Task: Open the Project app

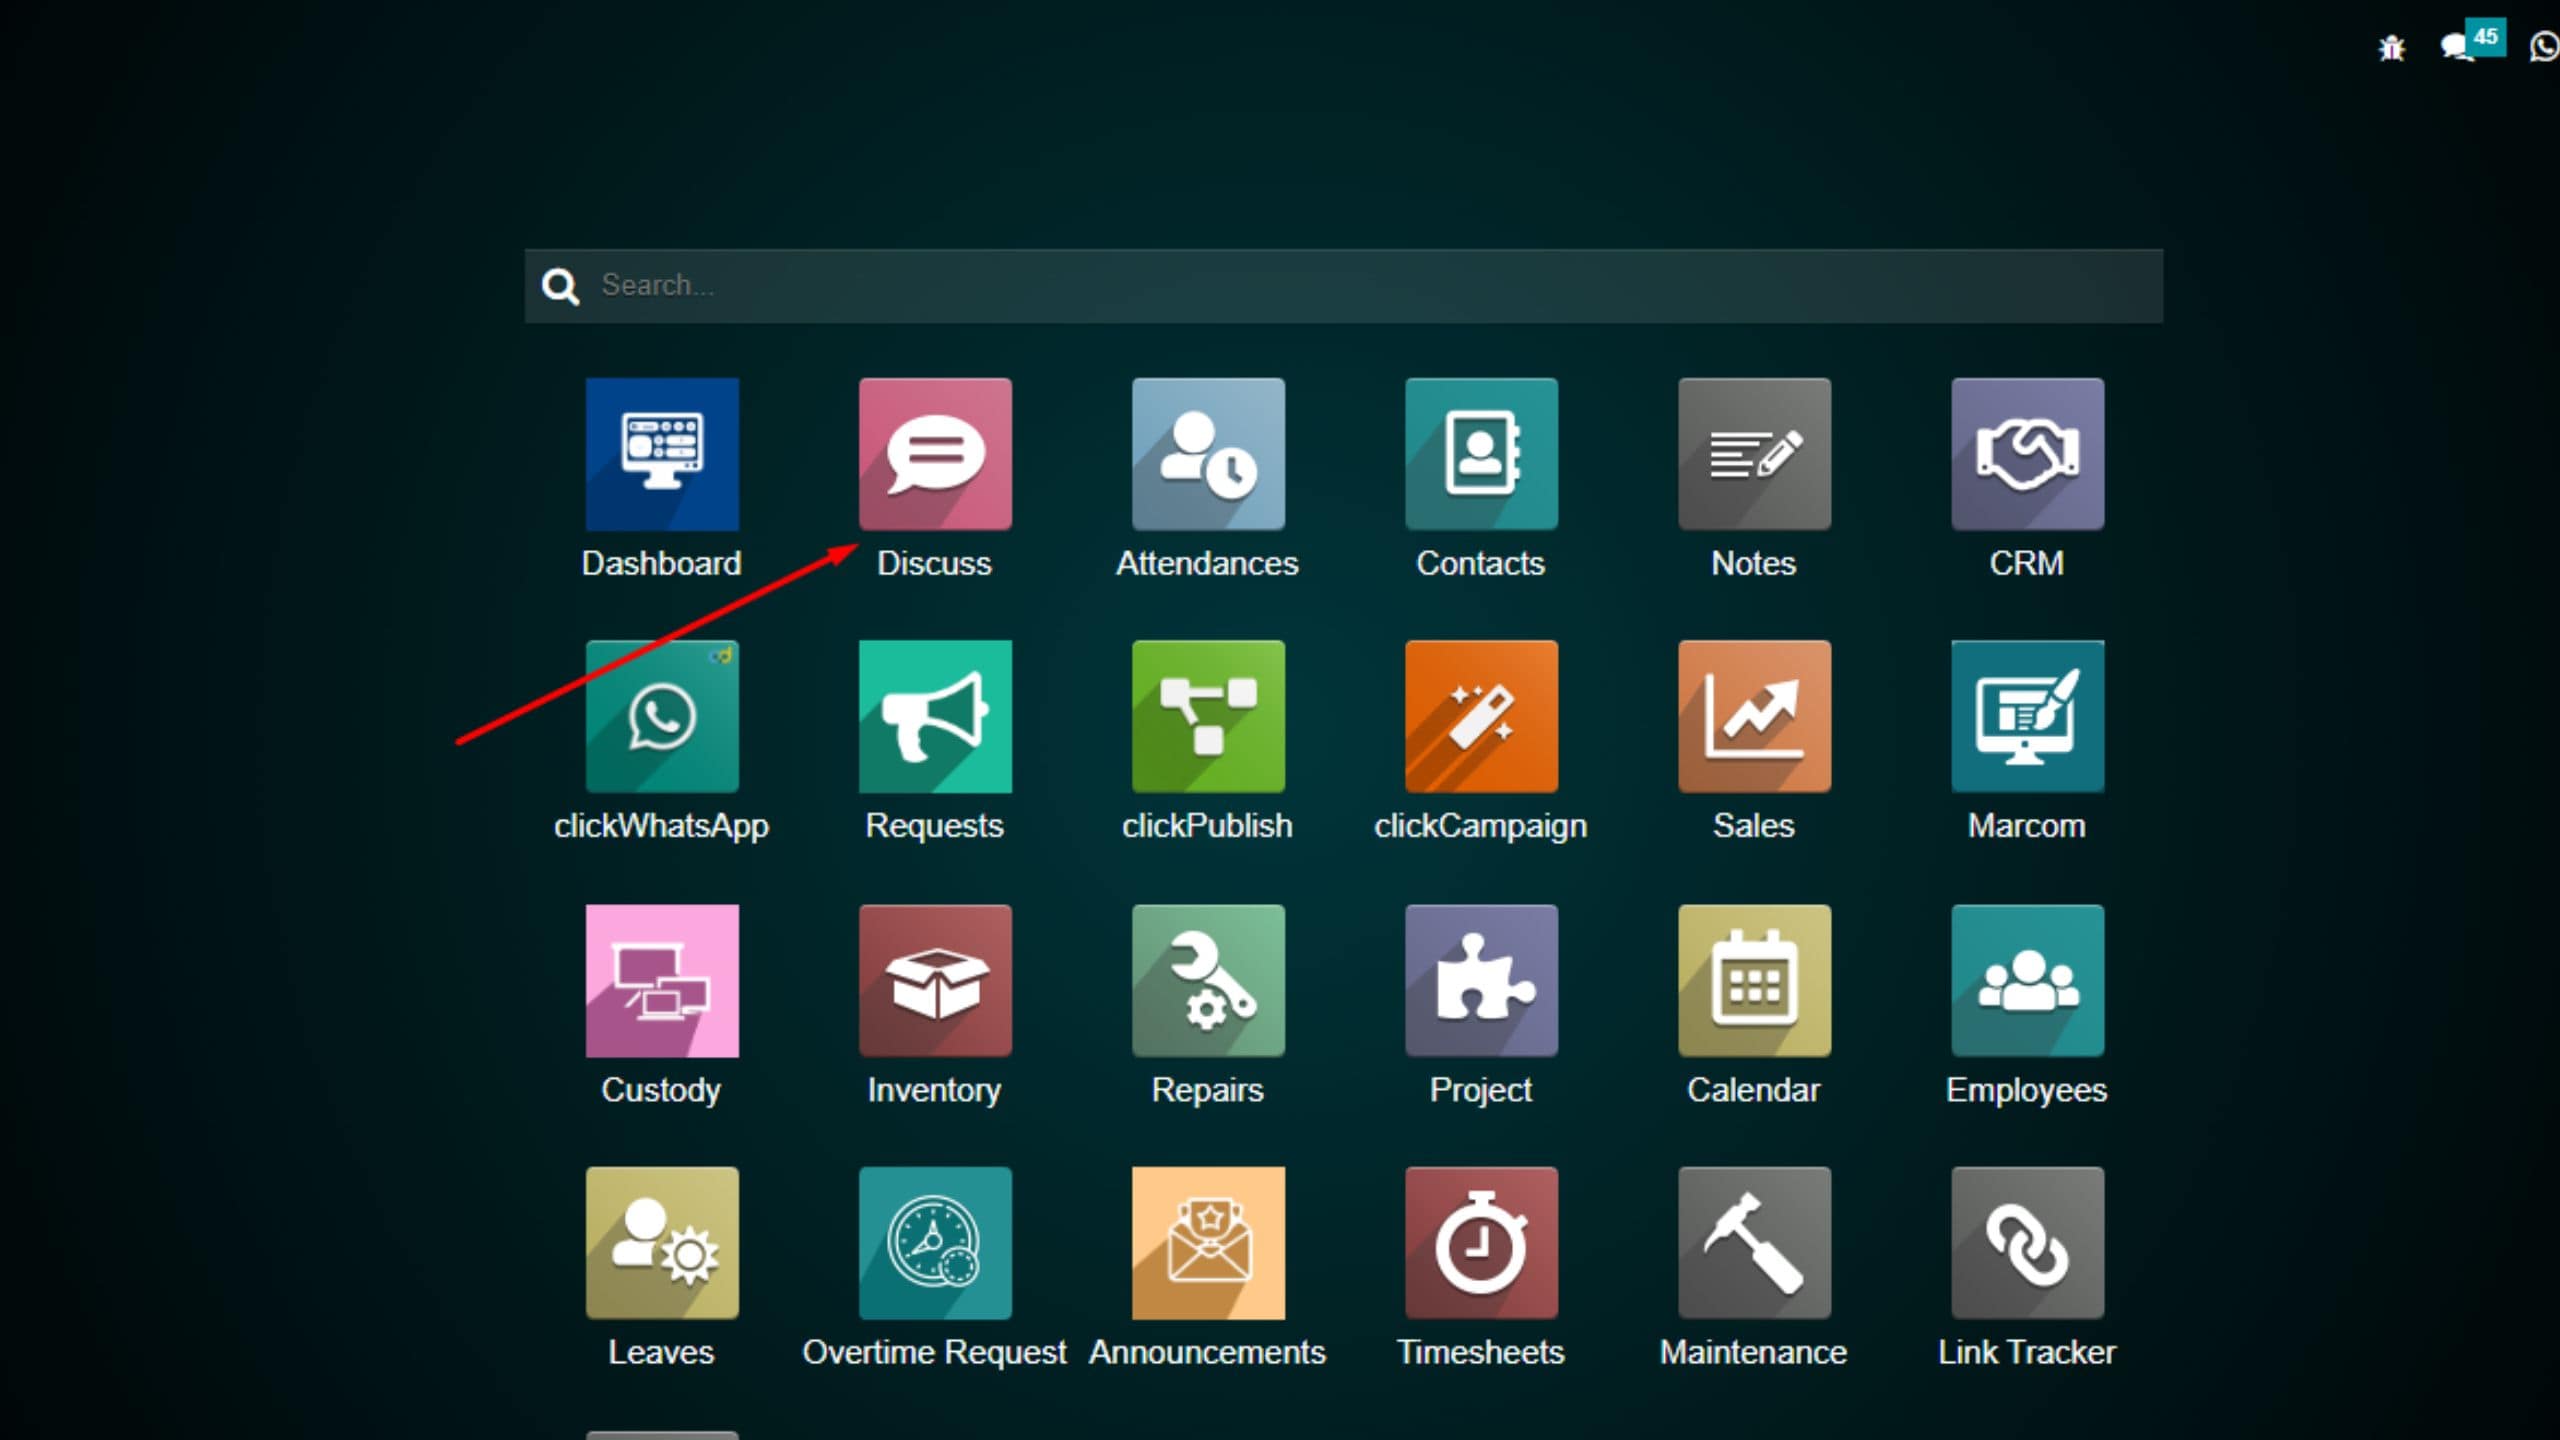Action: (x=1481, y=981)
